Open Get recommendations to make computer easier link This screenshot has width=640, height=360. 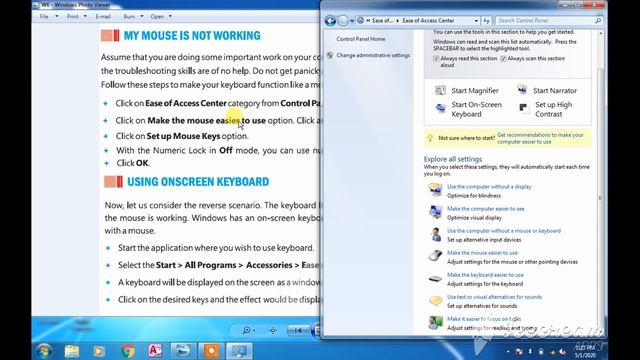coord(540,138)
